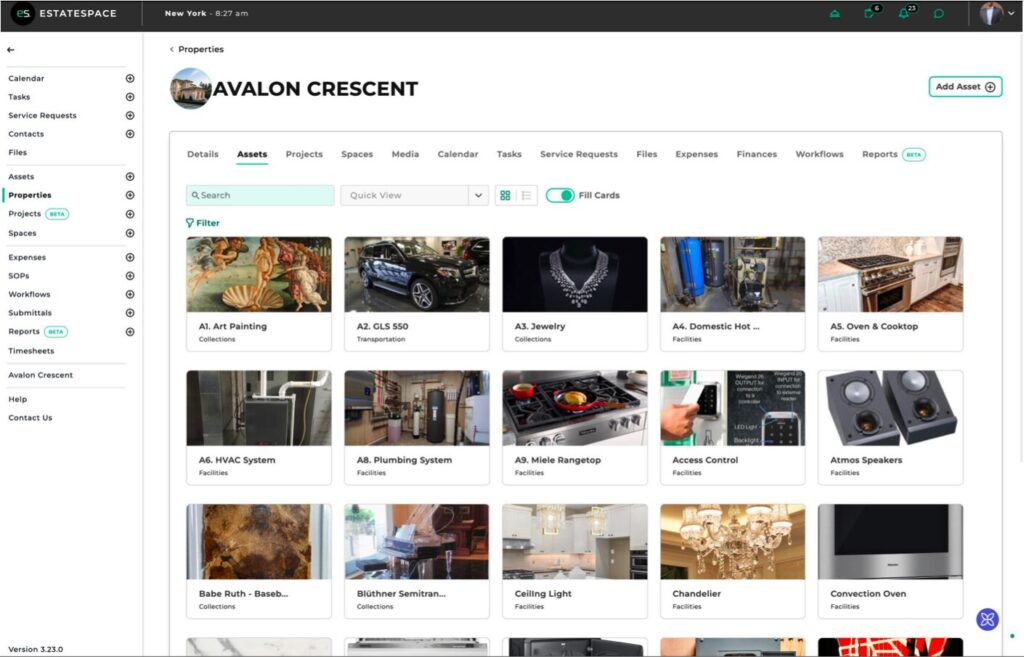Click the plus icon beside Service Requests
Screen dimensions: 1024x657
pos(129,115)
